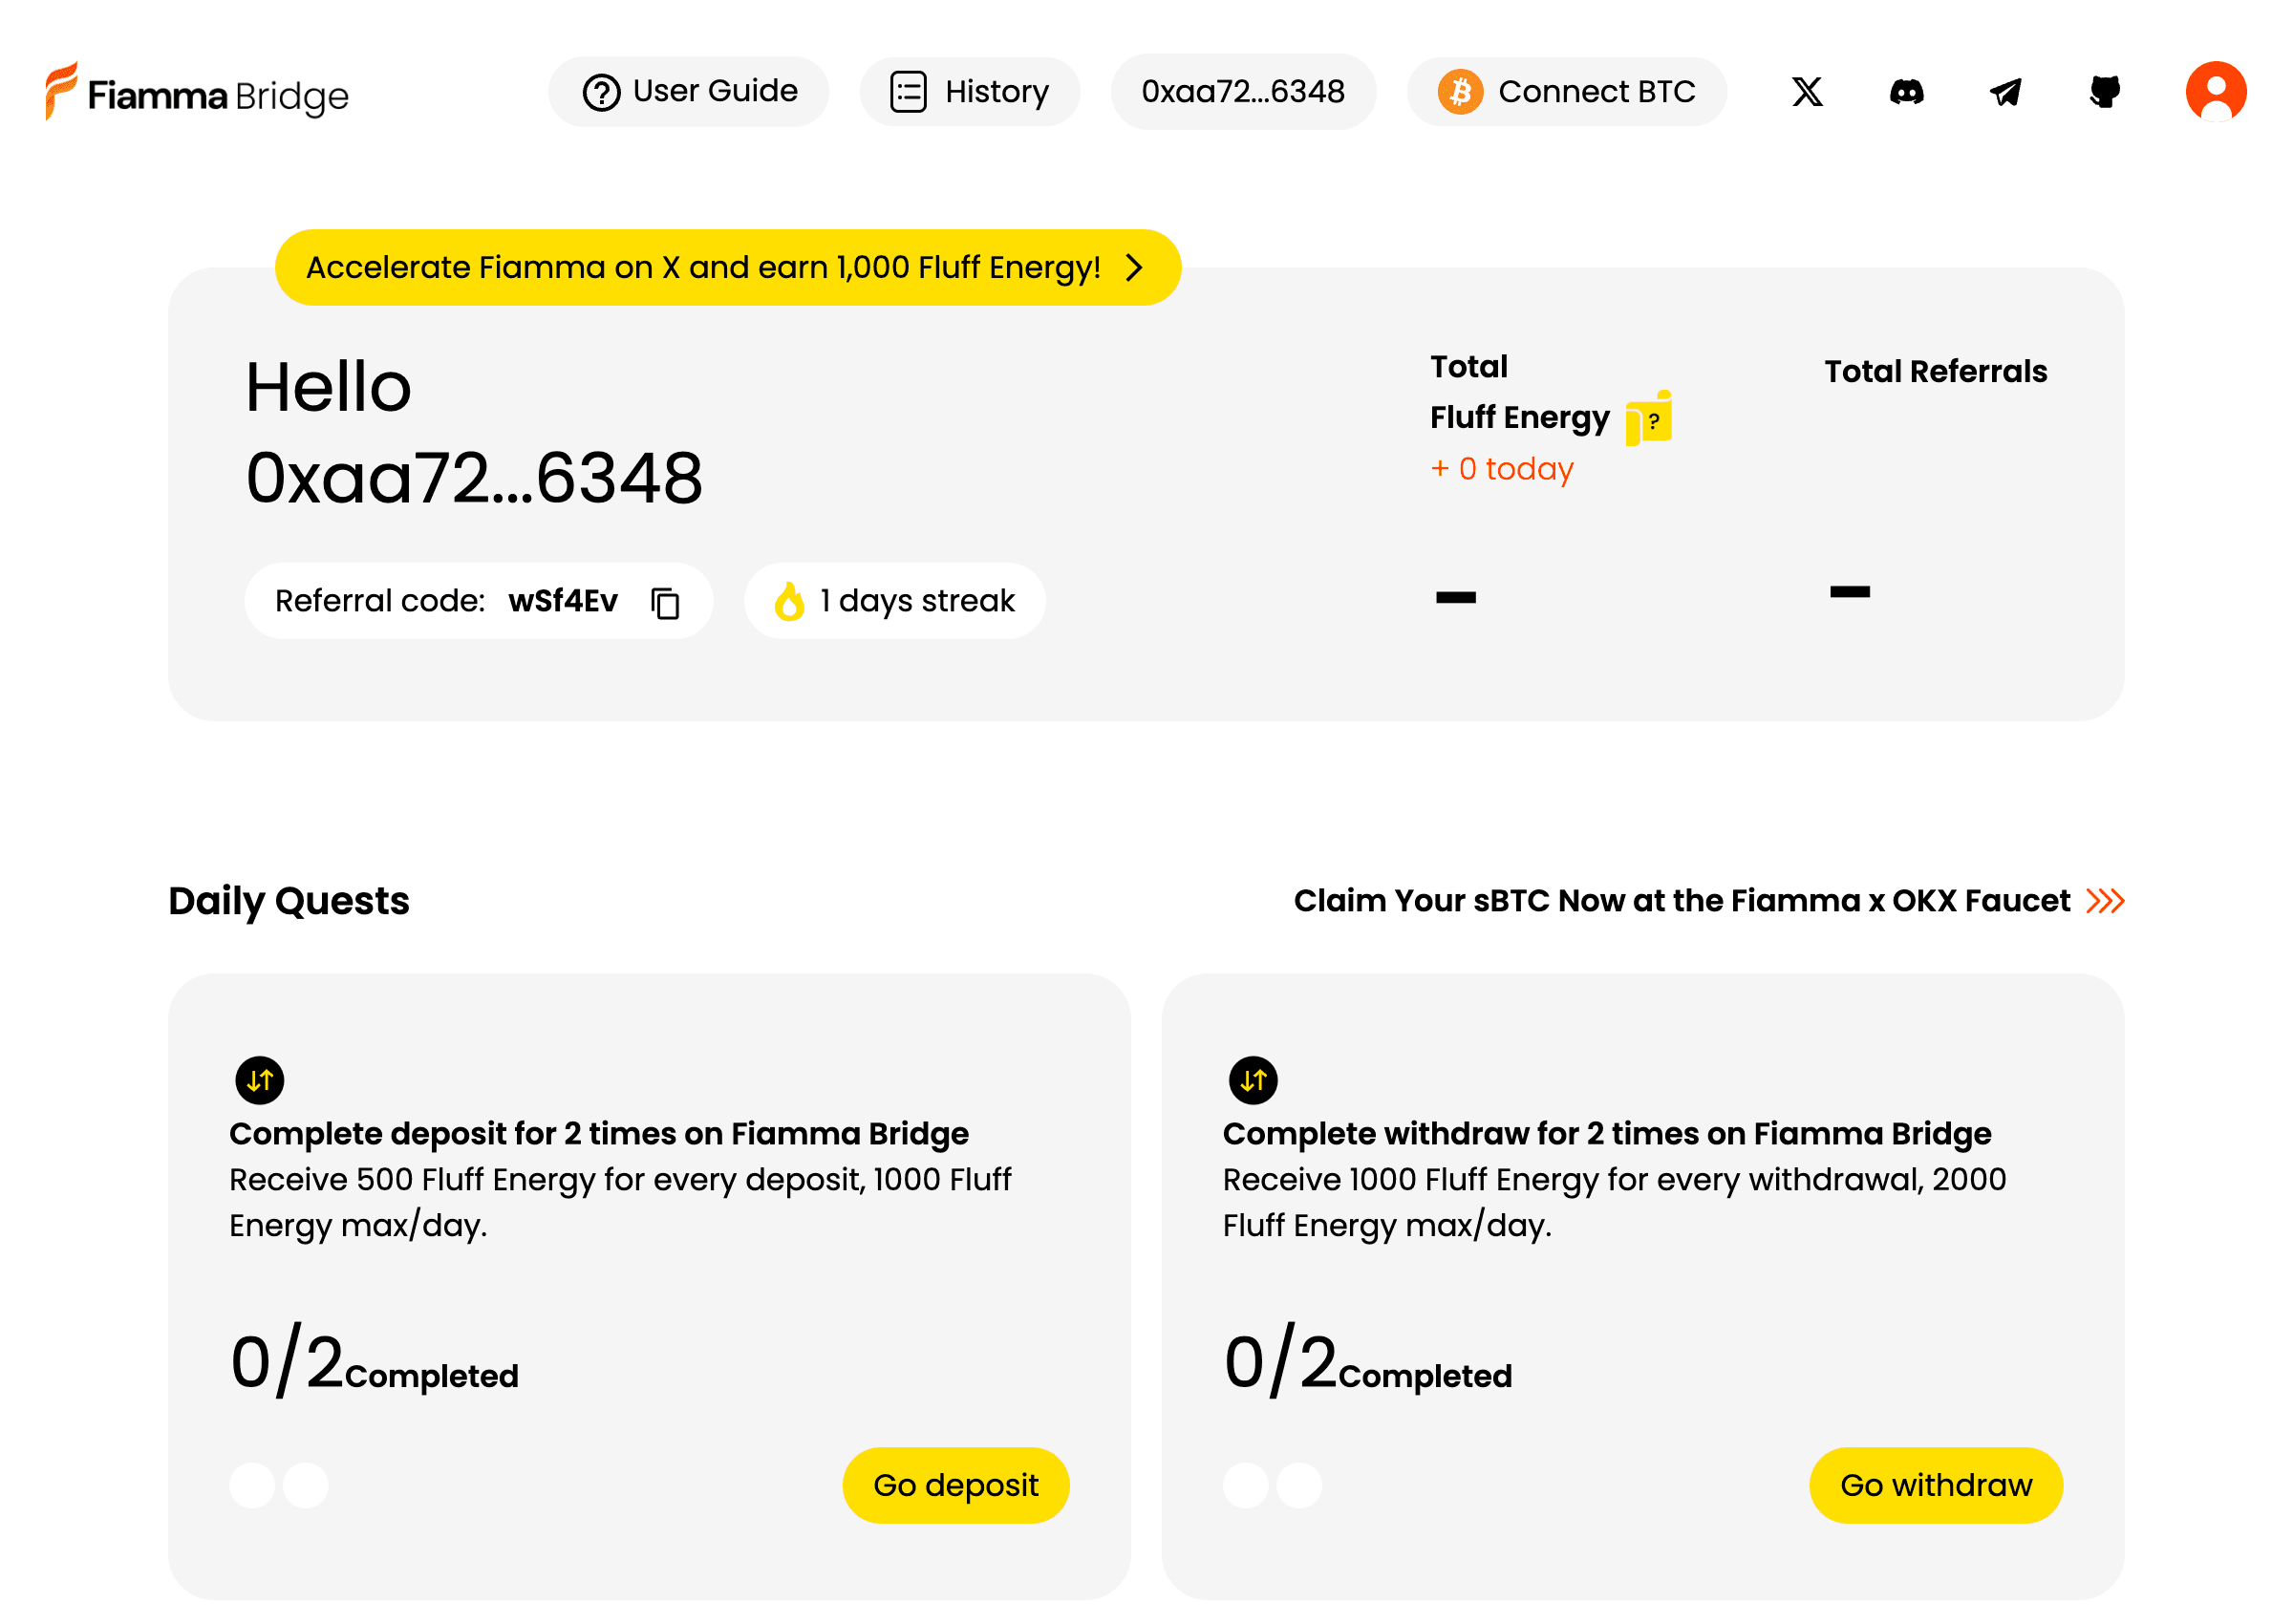Click the Bitcoin icon in Connect BTC
Screen dimensions: 2293x1624
(1460, 92)
